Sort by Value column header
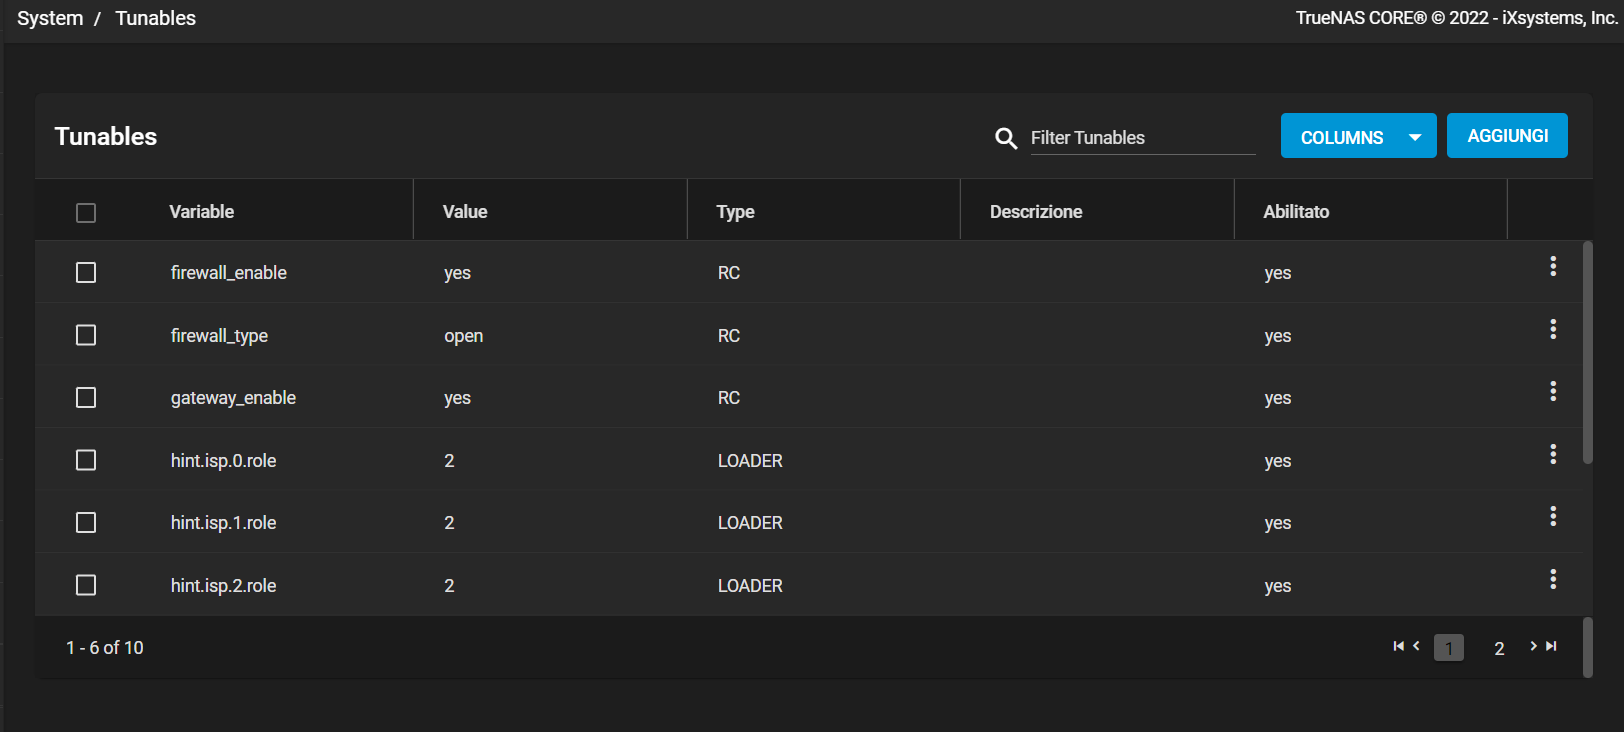Viewport: 1624px width, 732px height. pyautogui.click(x=465, y=212)
